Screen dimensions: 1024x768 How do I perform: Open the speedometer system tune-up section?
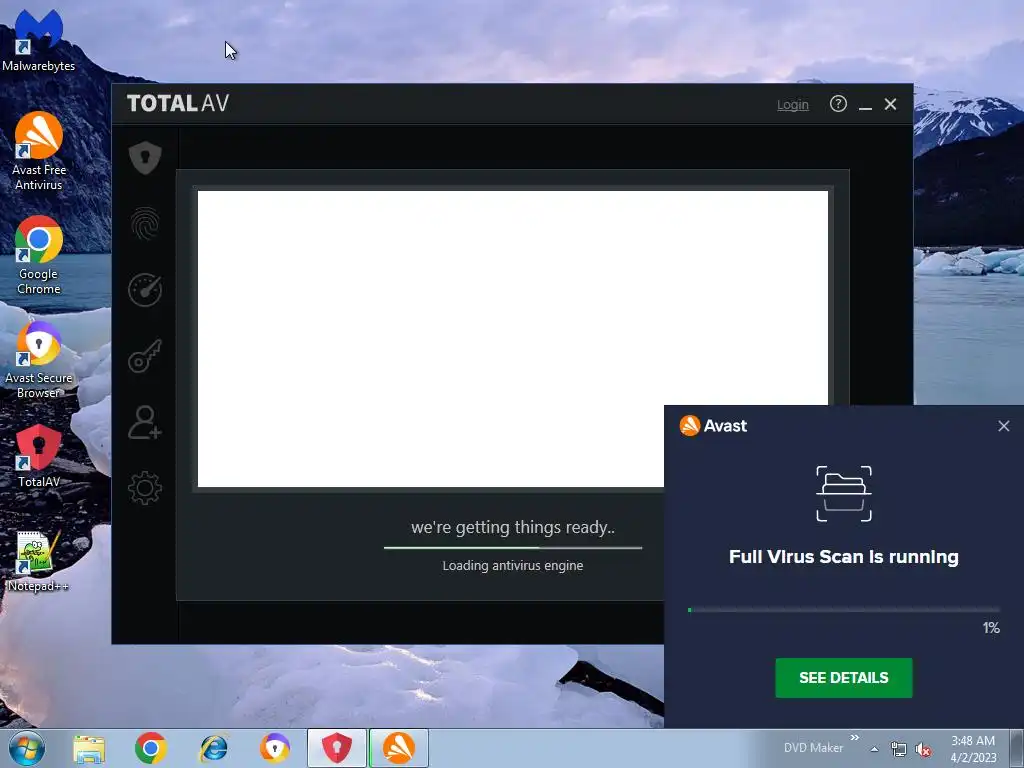(145, 290)
